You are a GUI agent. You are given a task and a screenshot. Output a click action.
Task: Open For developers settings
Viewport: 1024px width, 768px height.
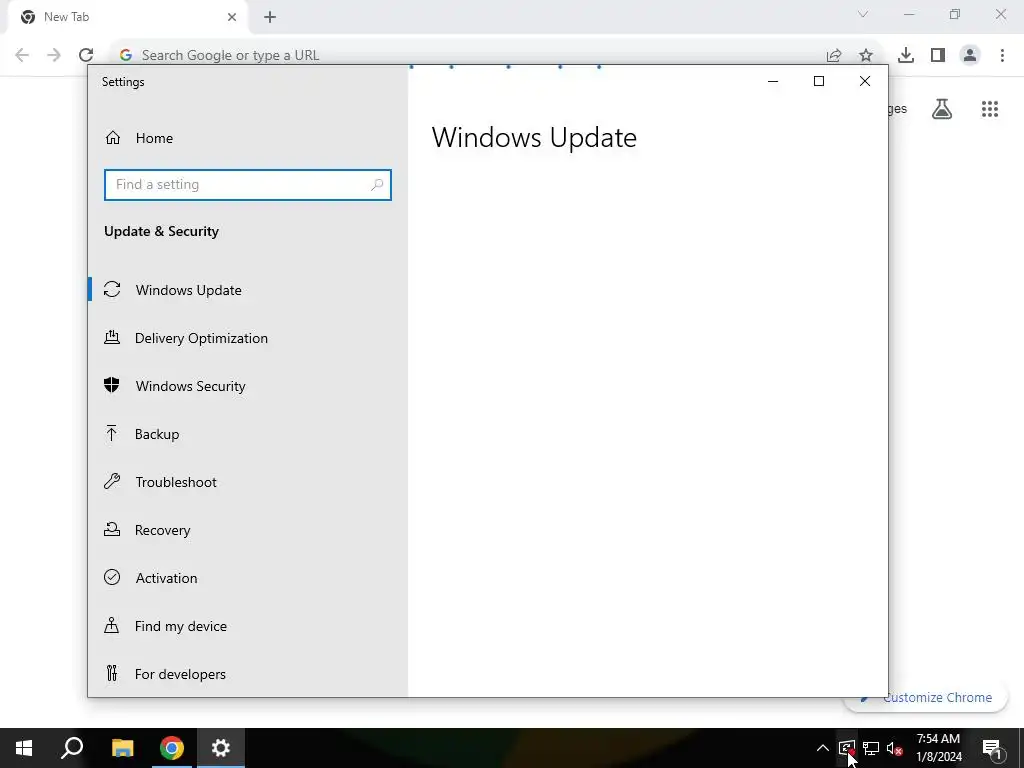click(x=248, y=674)
